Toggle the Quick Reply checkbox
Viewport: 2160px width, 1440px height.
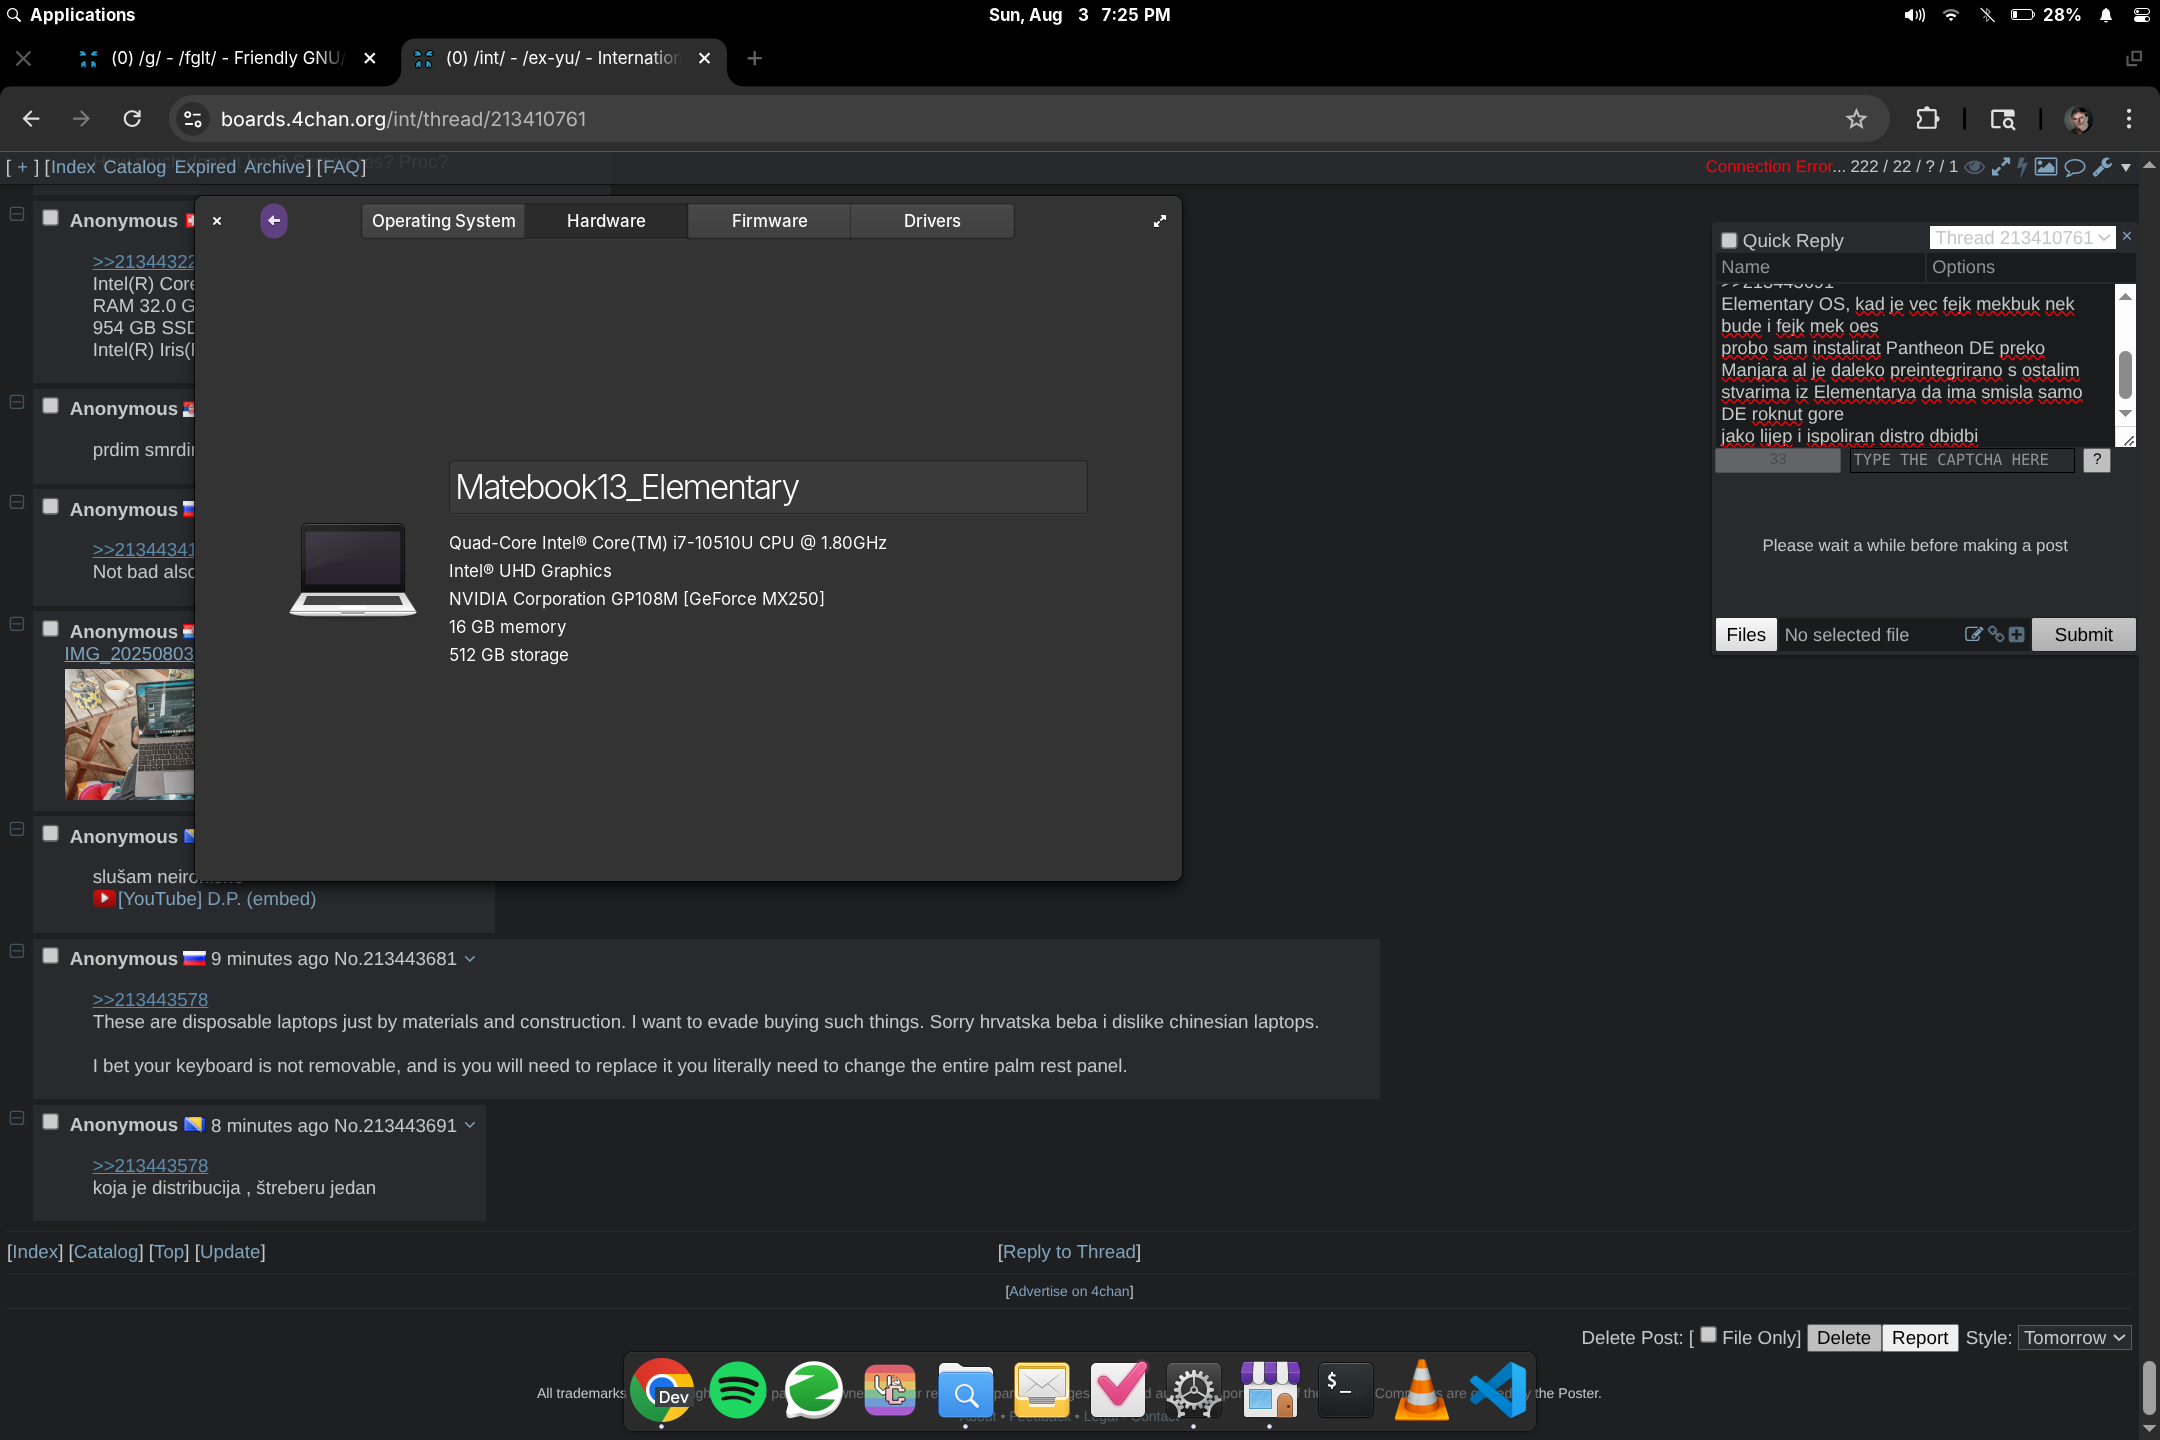(x=1729, y=240)
